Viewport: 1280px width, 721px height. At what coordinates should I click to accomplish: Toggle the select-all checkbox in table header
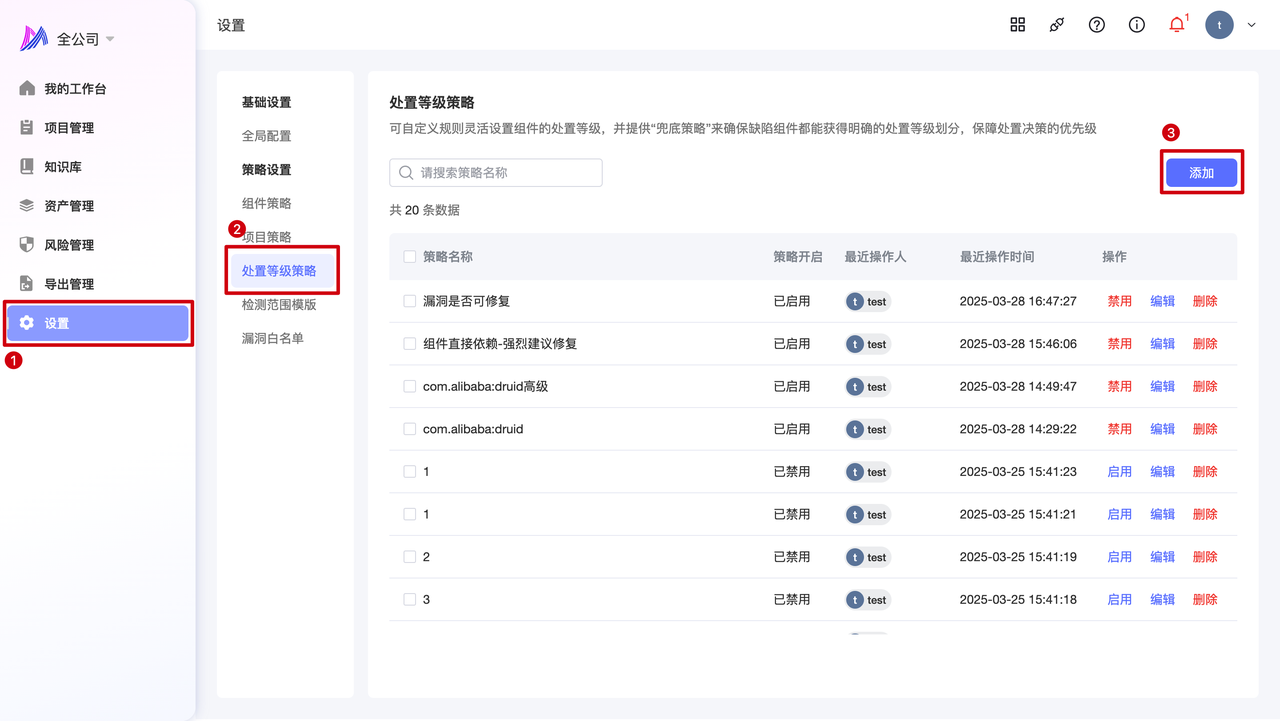[410, 257]
